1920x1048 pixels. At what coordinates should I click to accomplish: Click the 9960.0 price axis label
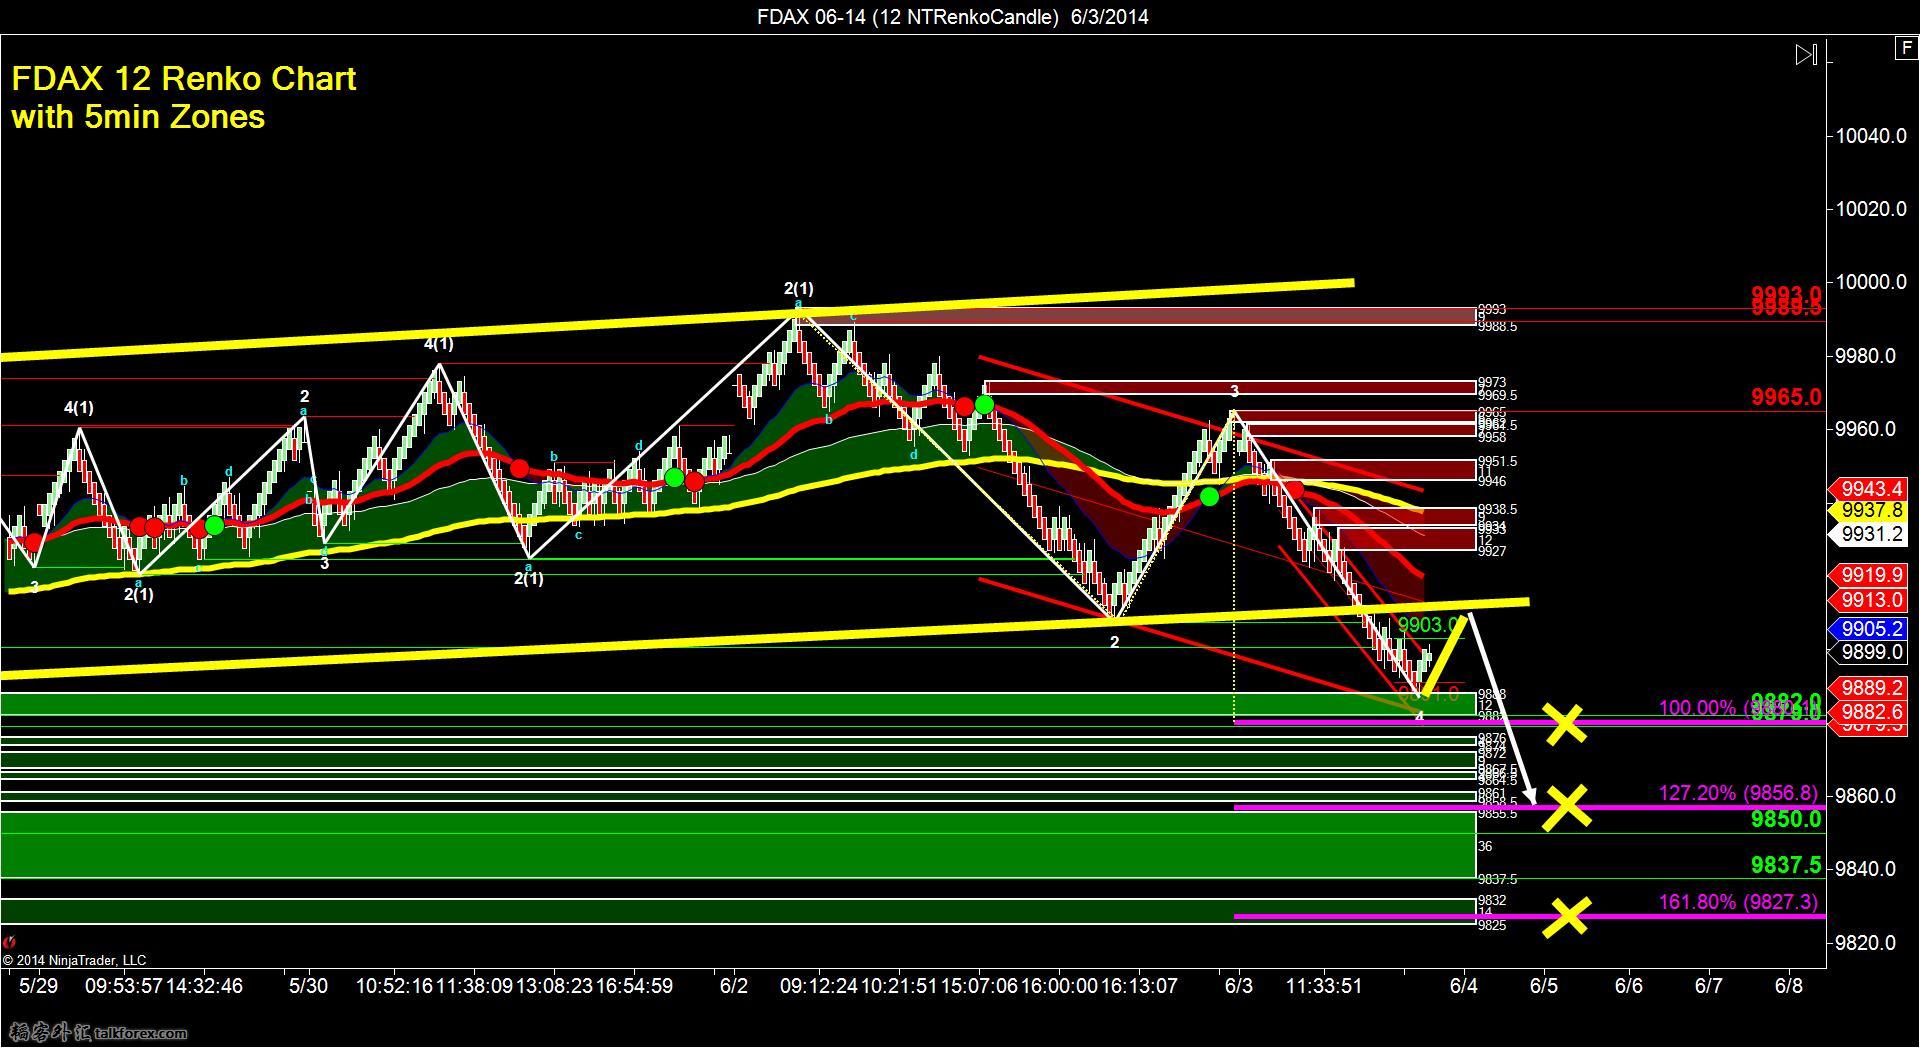point(1866,429)
